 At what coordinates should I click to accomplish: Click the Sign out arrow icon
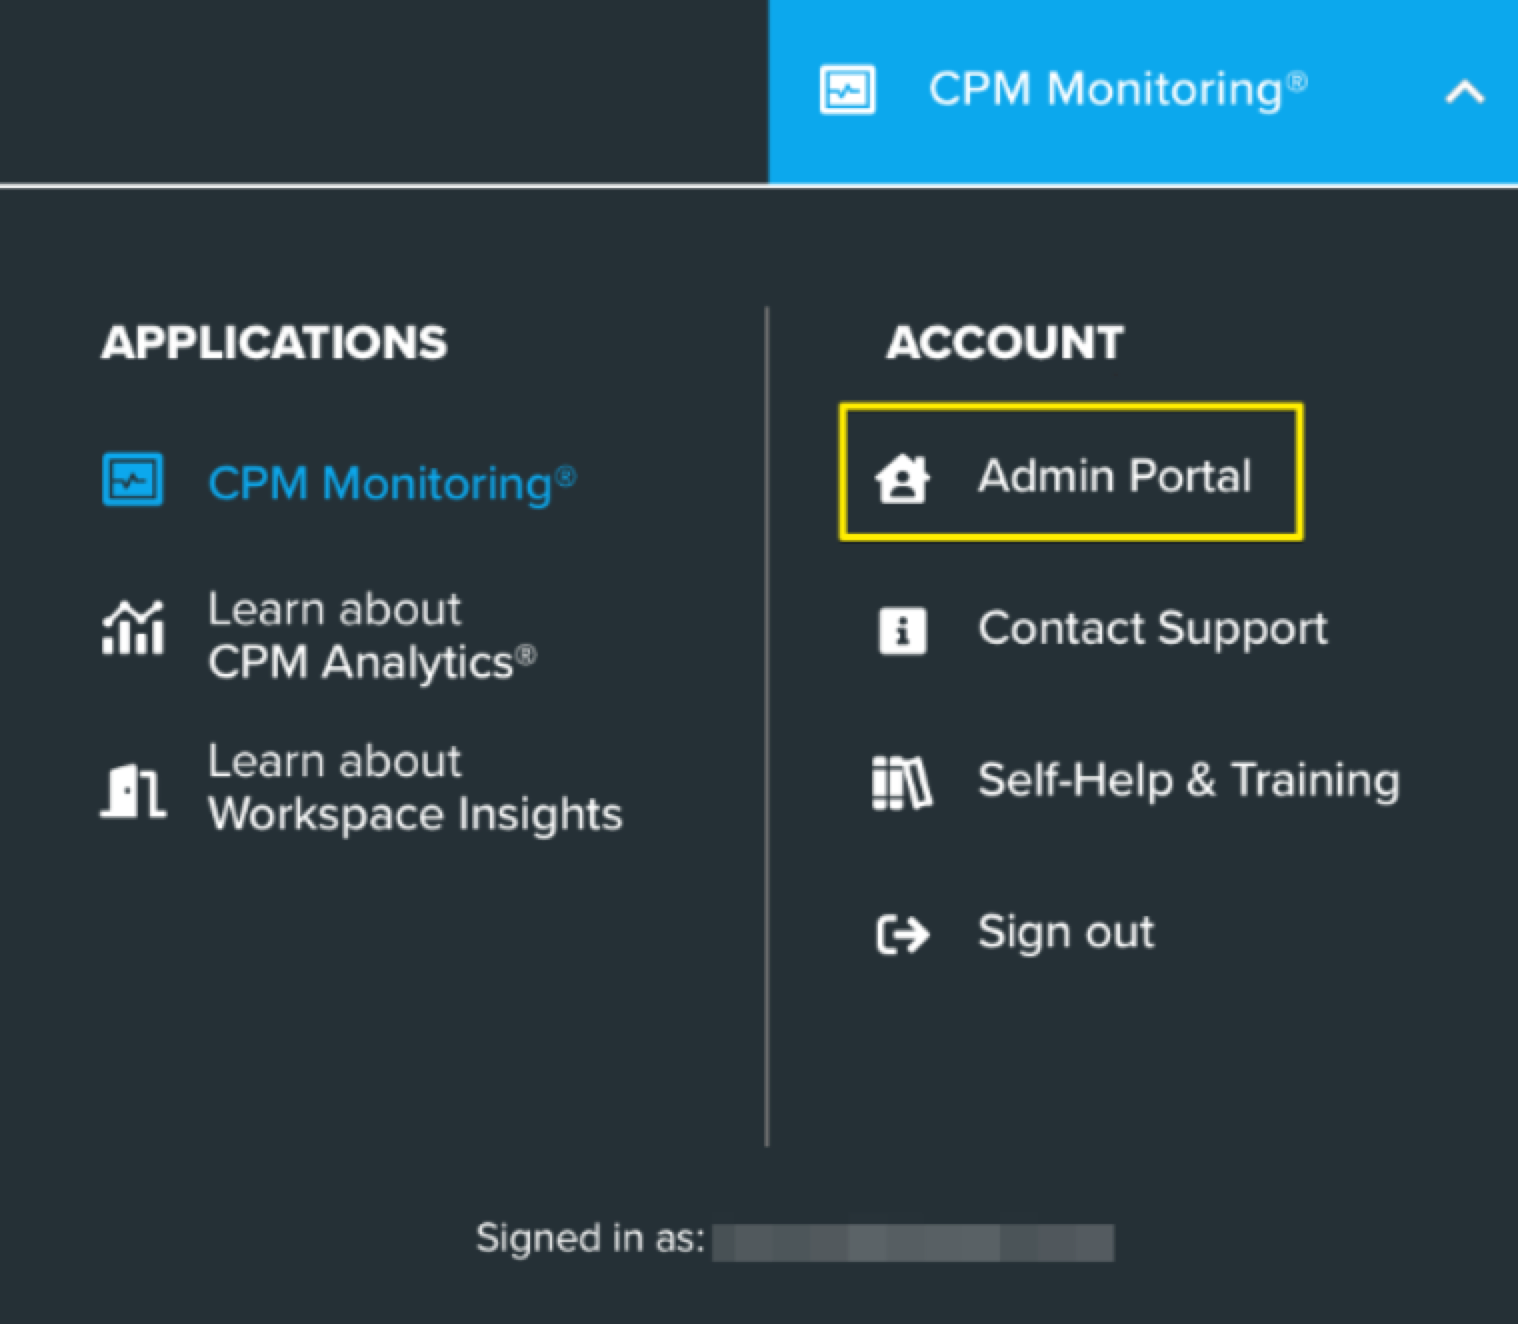coord(902,935)
